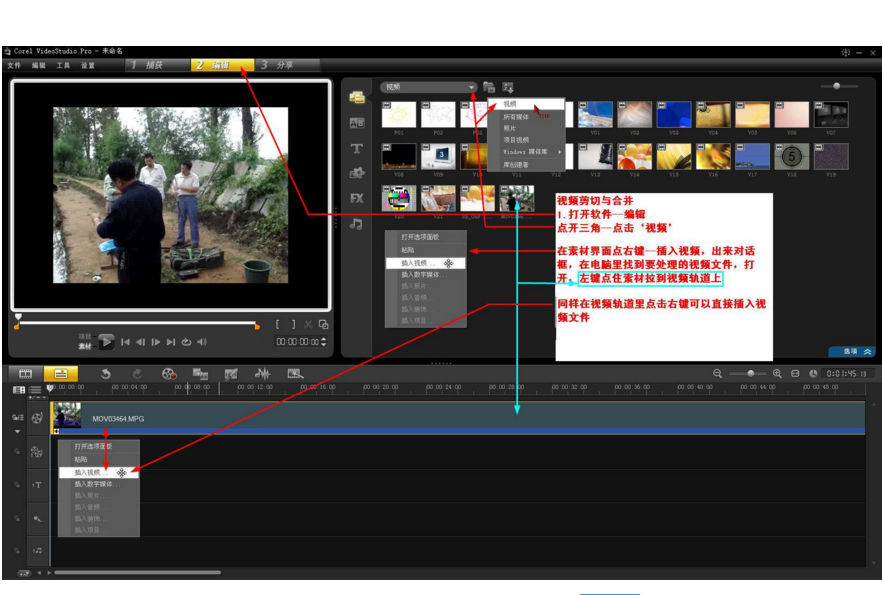Switch to storyboard view icon

click(x=26, y=373)
